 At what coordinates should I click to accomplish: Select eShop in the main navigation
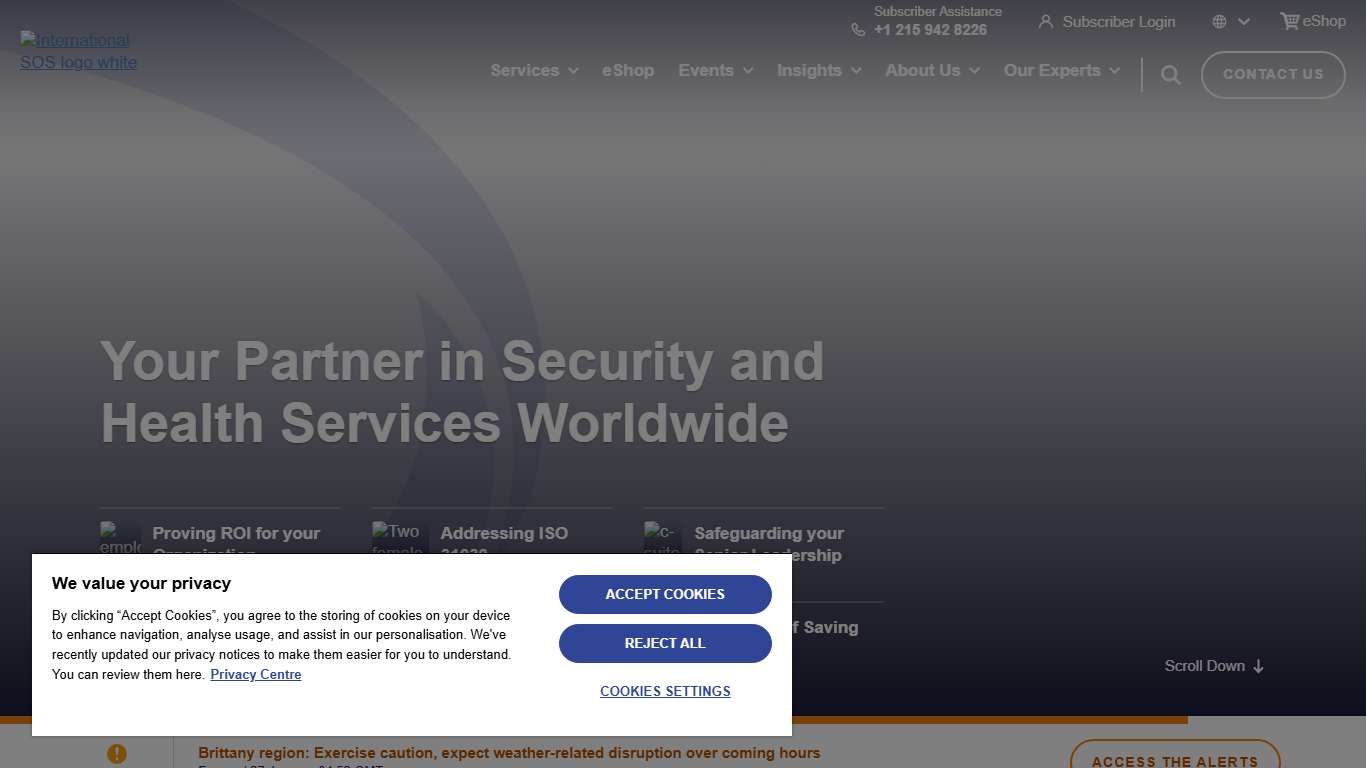click(628, 71)
